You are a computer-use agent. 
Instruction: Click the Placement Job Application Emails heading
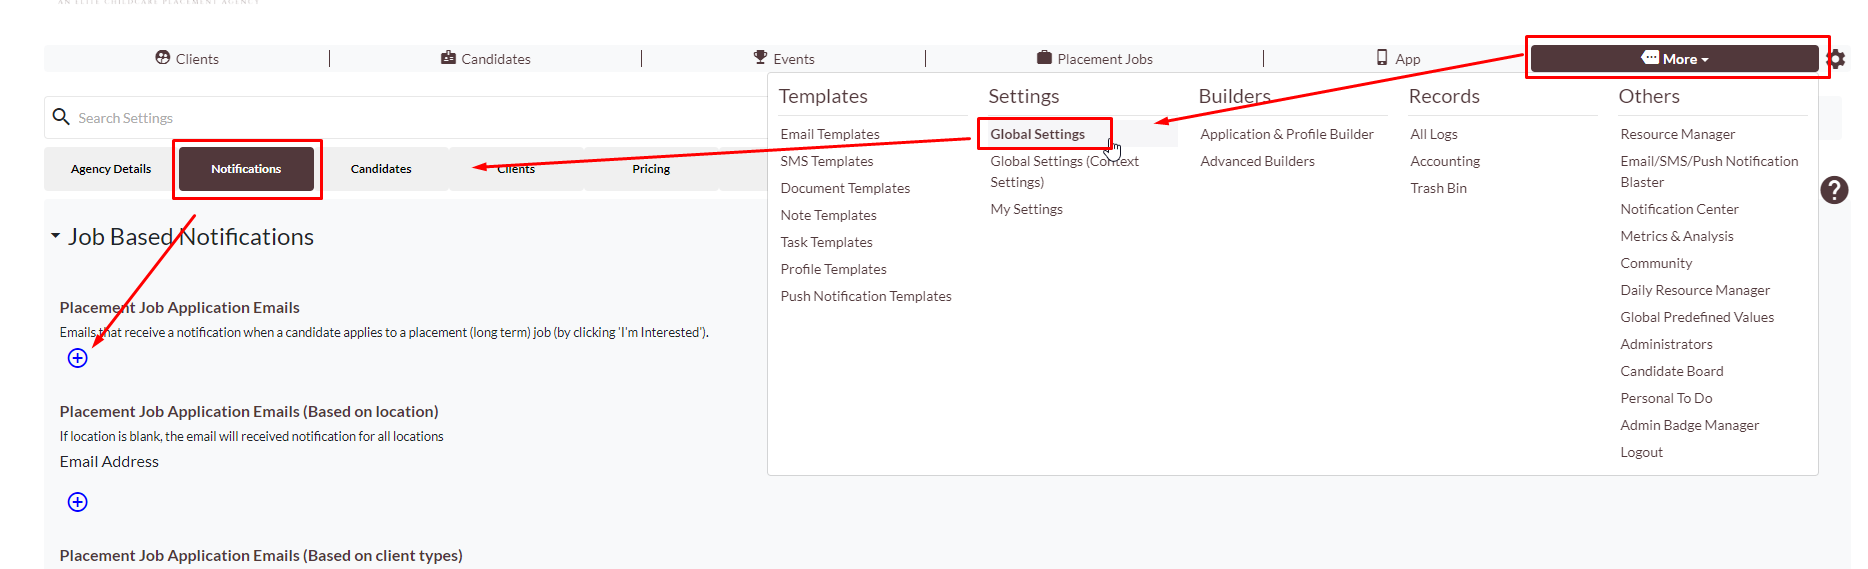pos(180,308)
